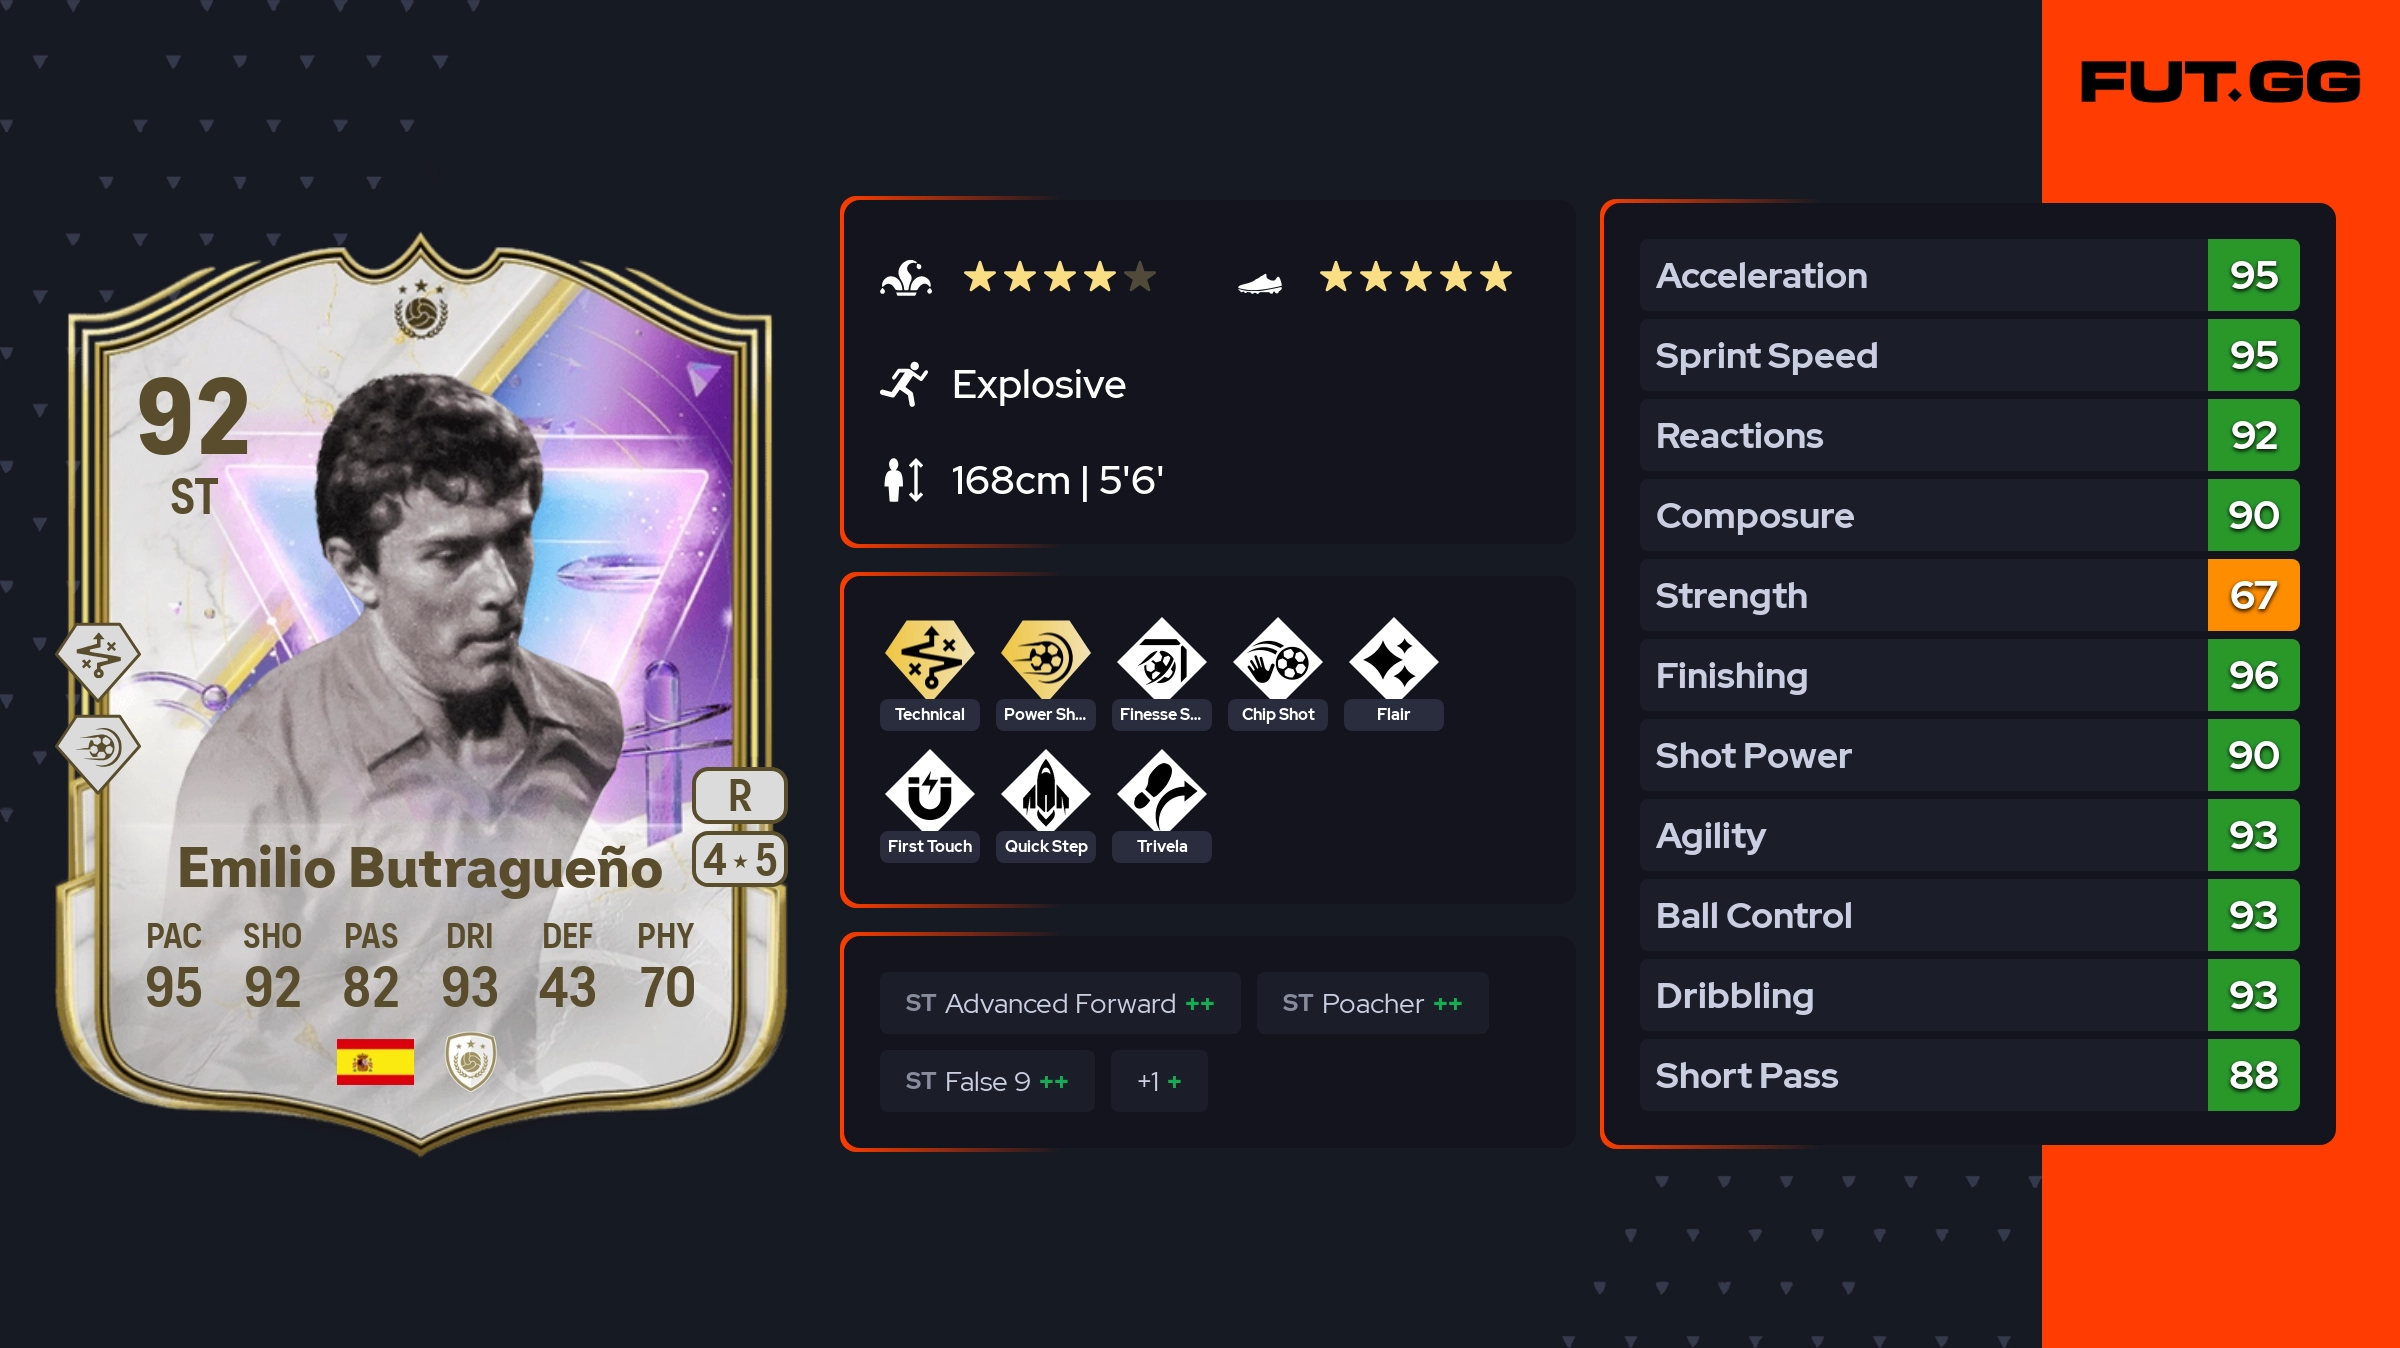Click the weak foot boot icon
The height and width of the screenshot is (1348, 2400).
click(x=1260, y=284)
